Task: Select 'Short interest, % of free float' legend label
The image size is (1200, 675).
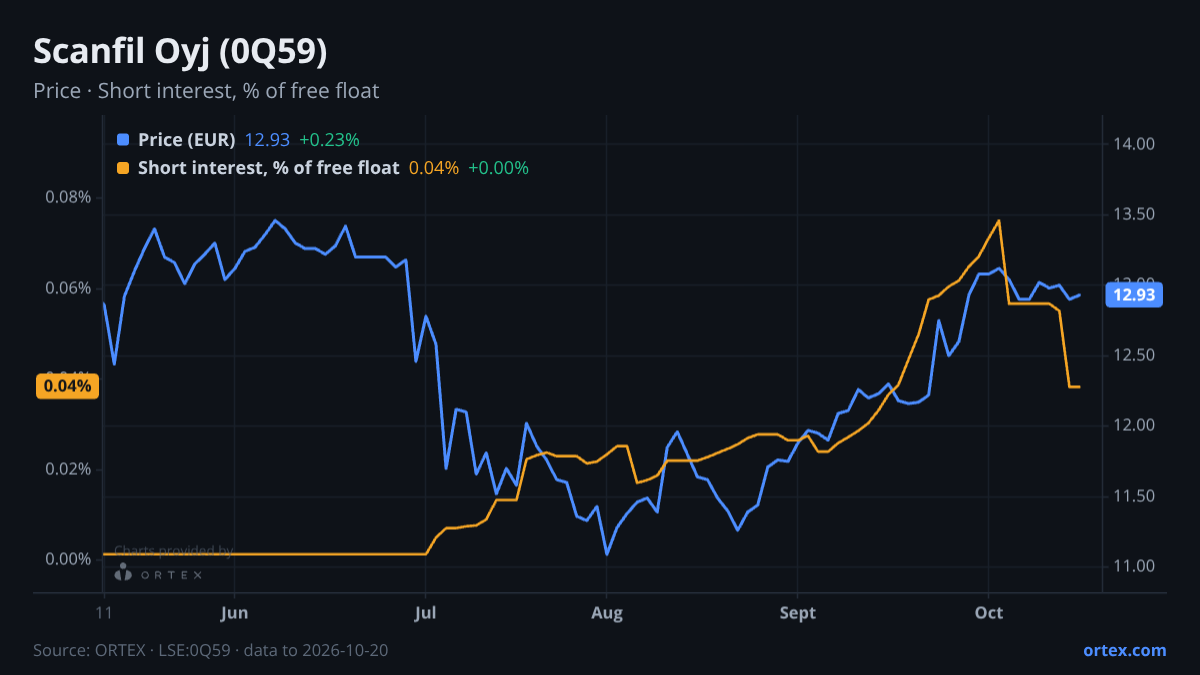Action: [268, 168]
